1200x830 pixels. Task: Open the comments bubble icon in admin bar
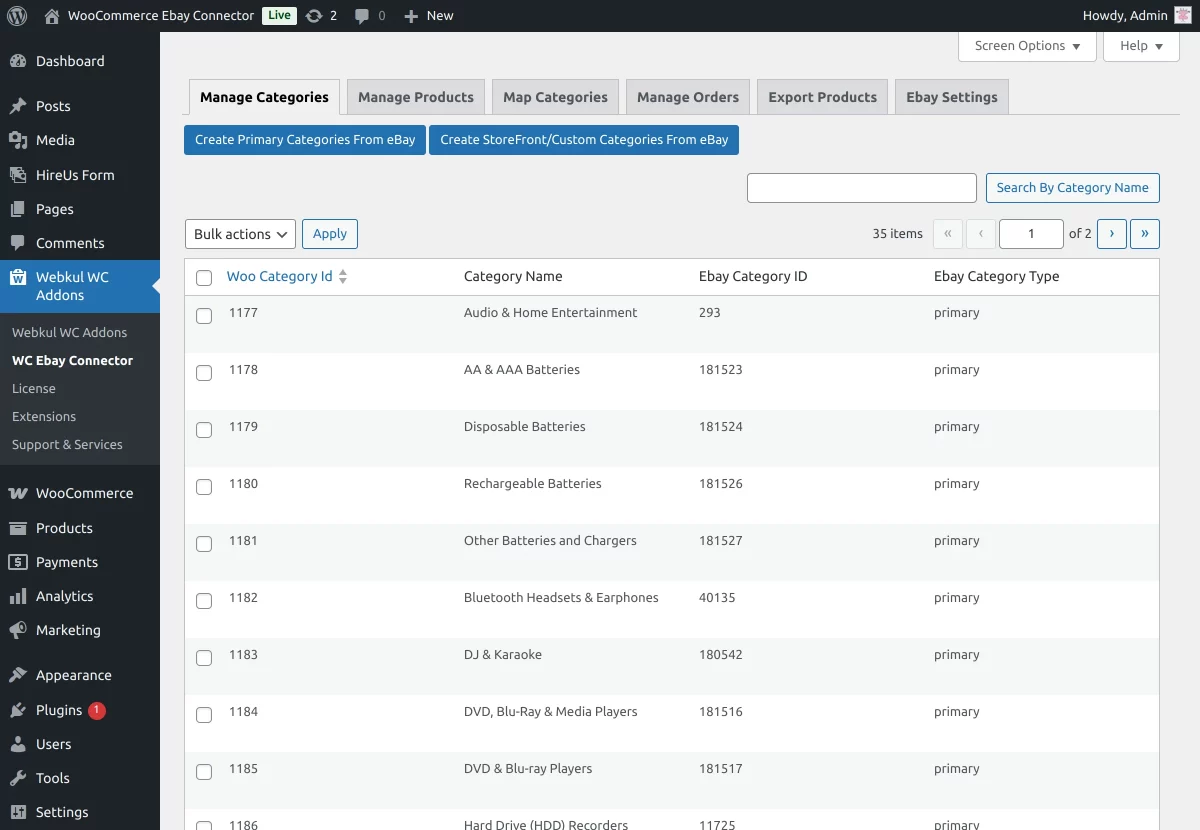click(362, 15)
